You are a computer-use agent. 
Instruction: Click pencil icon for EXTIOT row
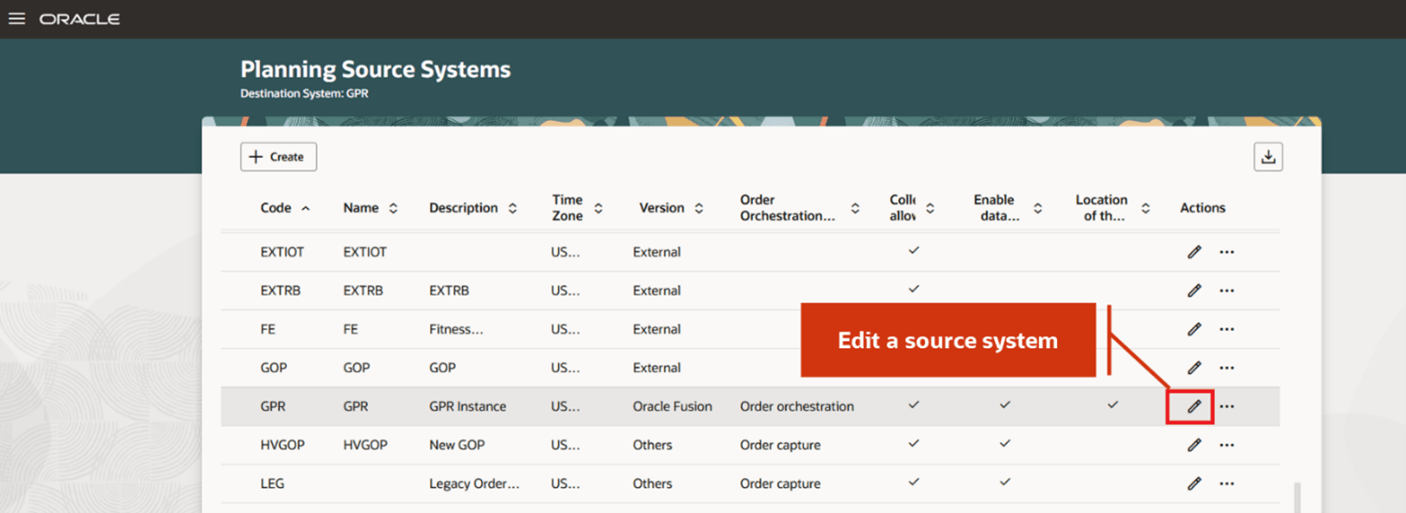(x=1193, y=252)
